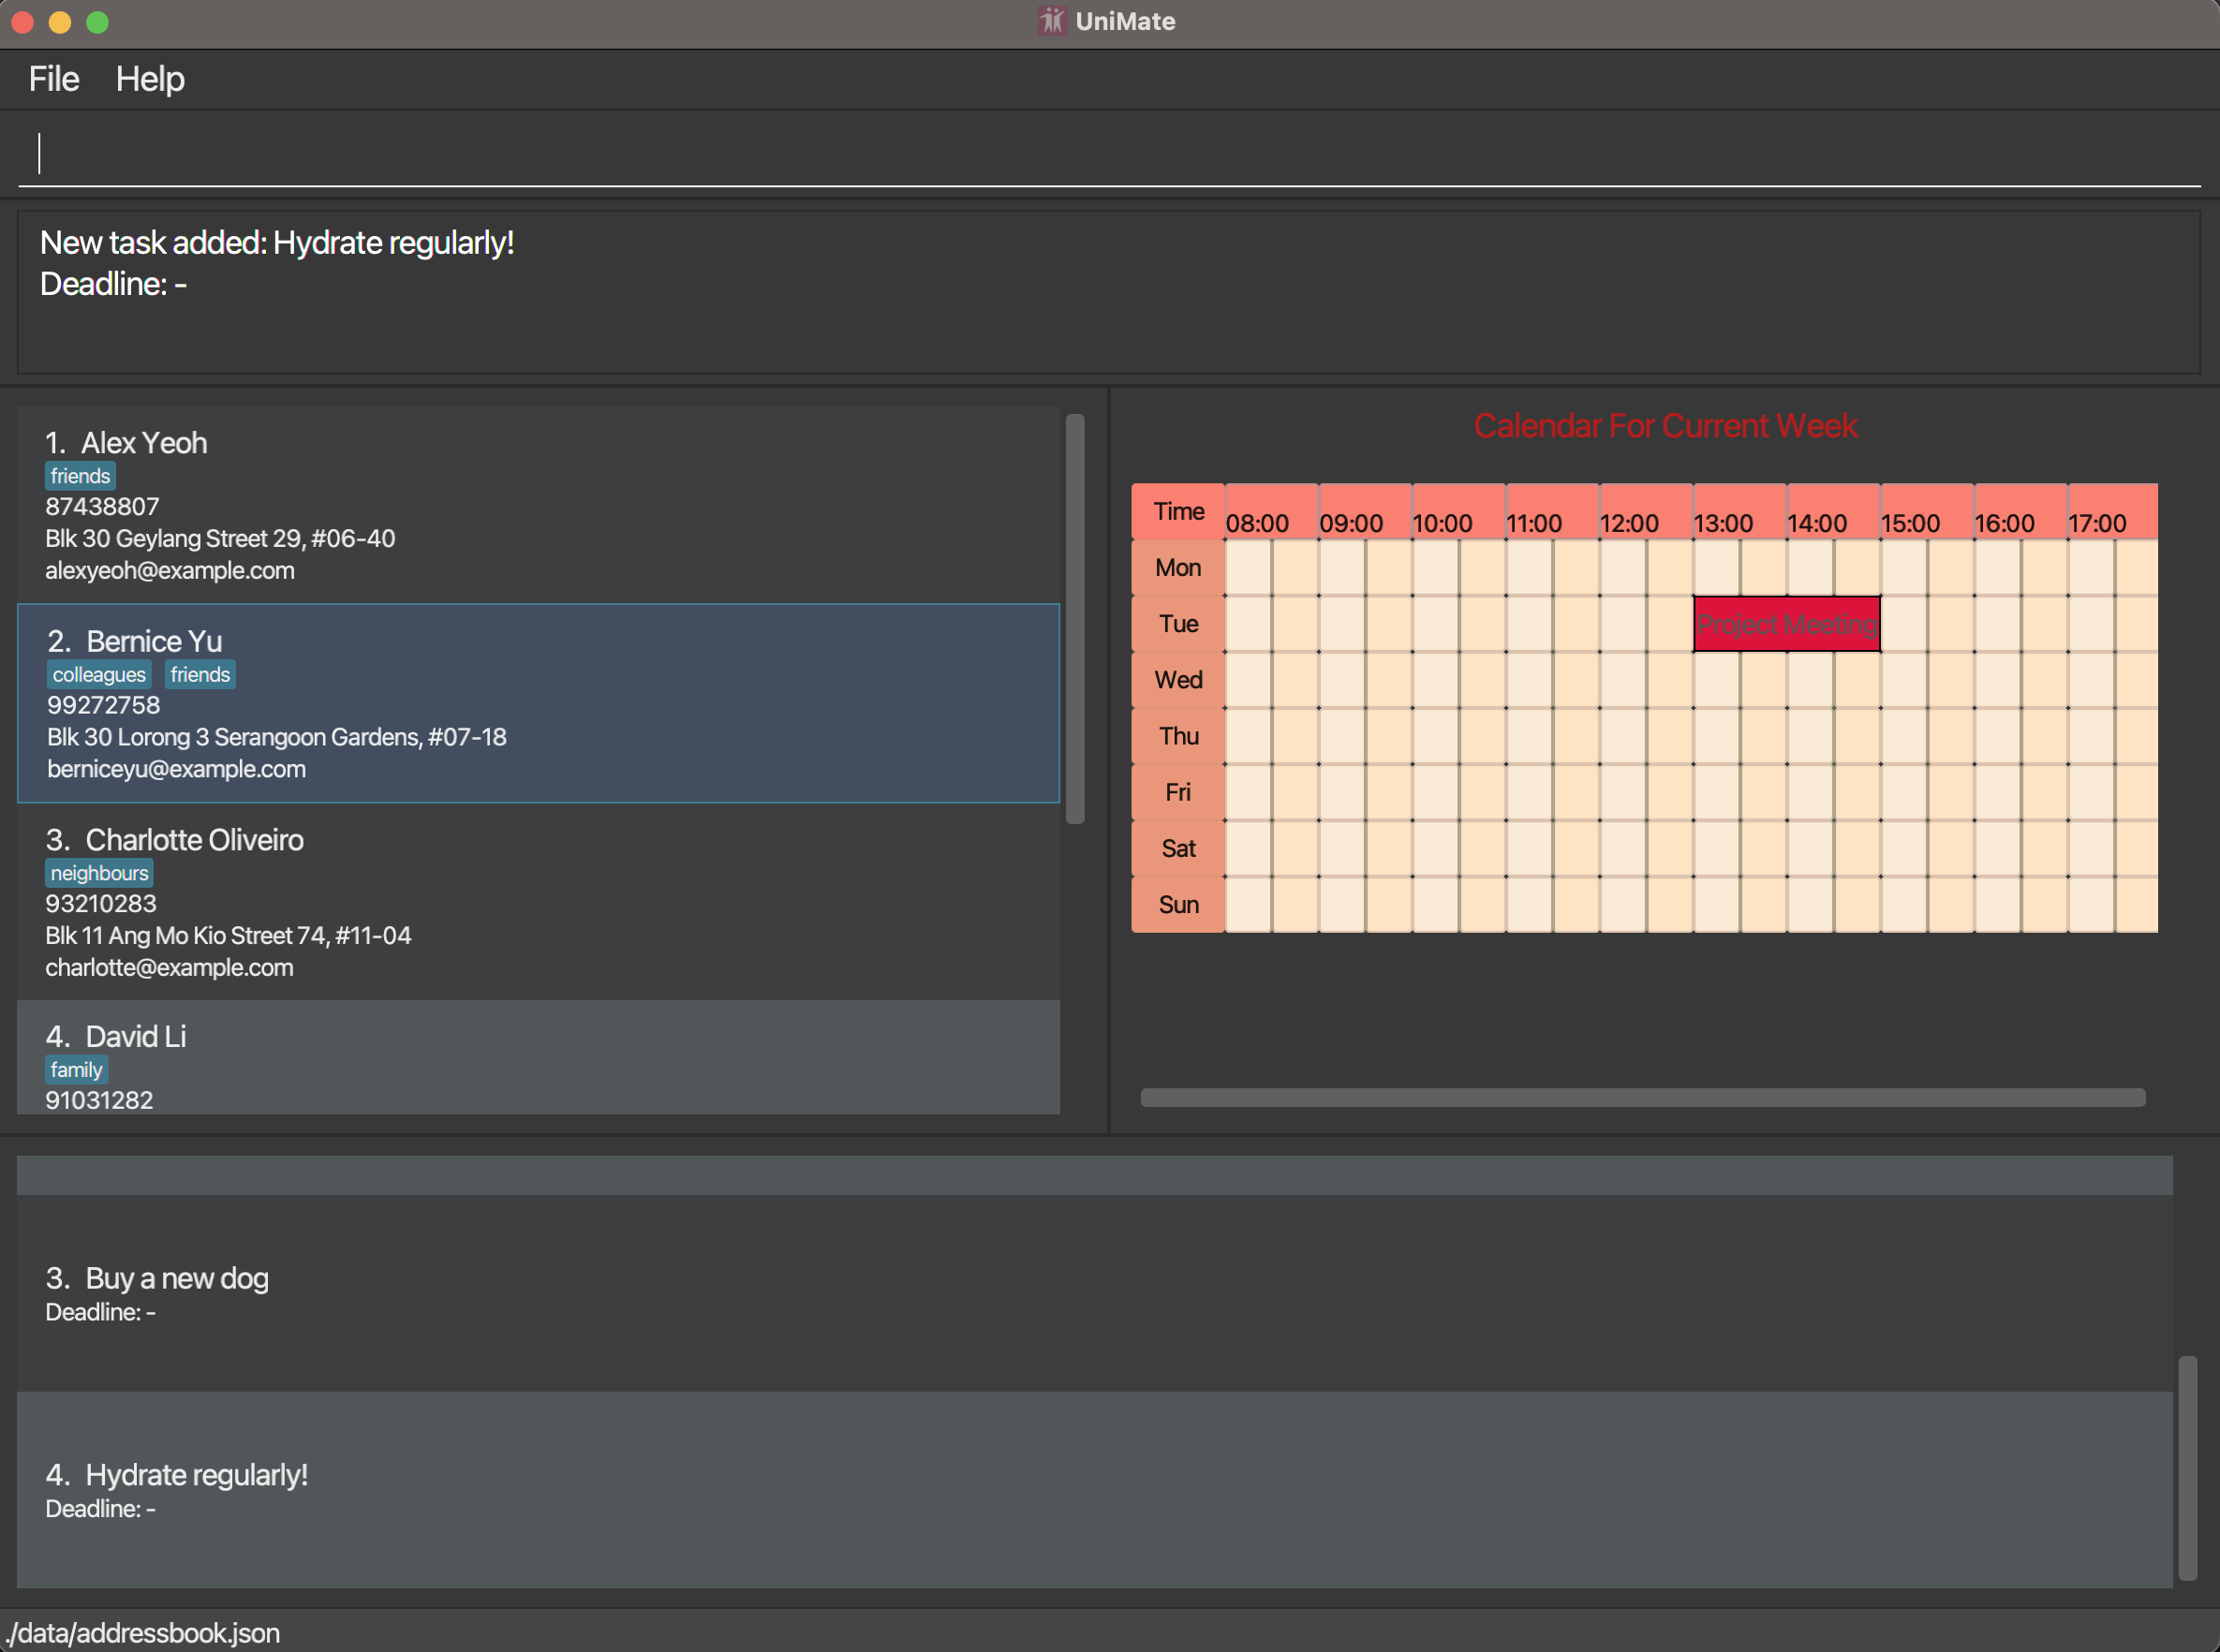Open the File menu
Viewport: 2220px width, 1652px height.
(x=54, y=79)
